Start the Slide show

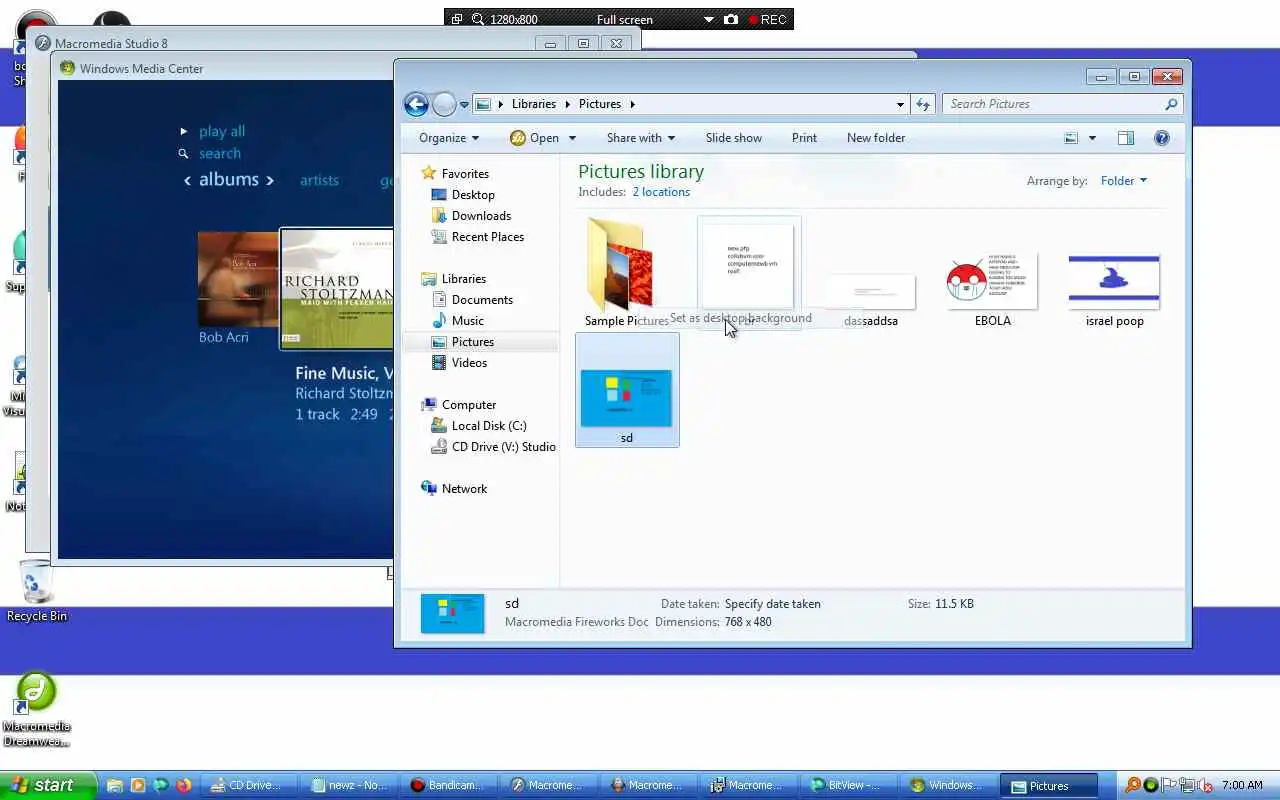pyautogui.click(x=734, y=138)
